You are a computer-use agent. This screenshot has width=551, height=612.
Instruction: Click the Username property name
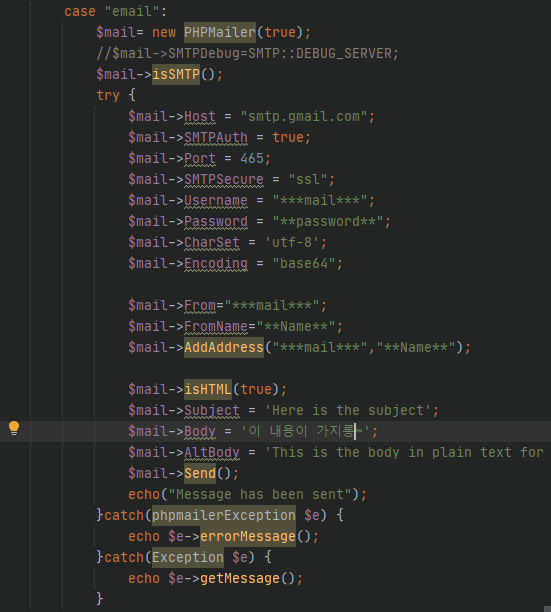point(216,201)
